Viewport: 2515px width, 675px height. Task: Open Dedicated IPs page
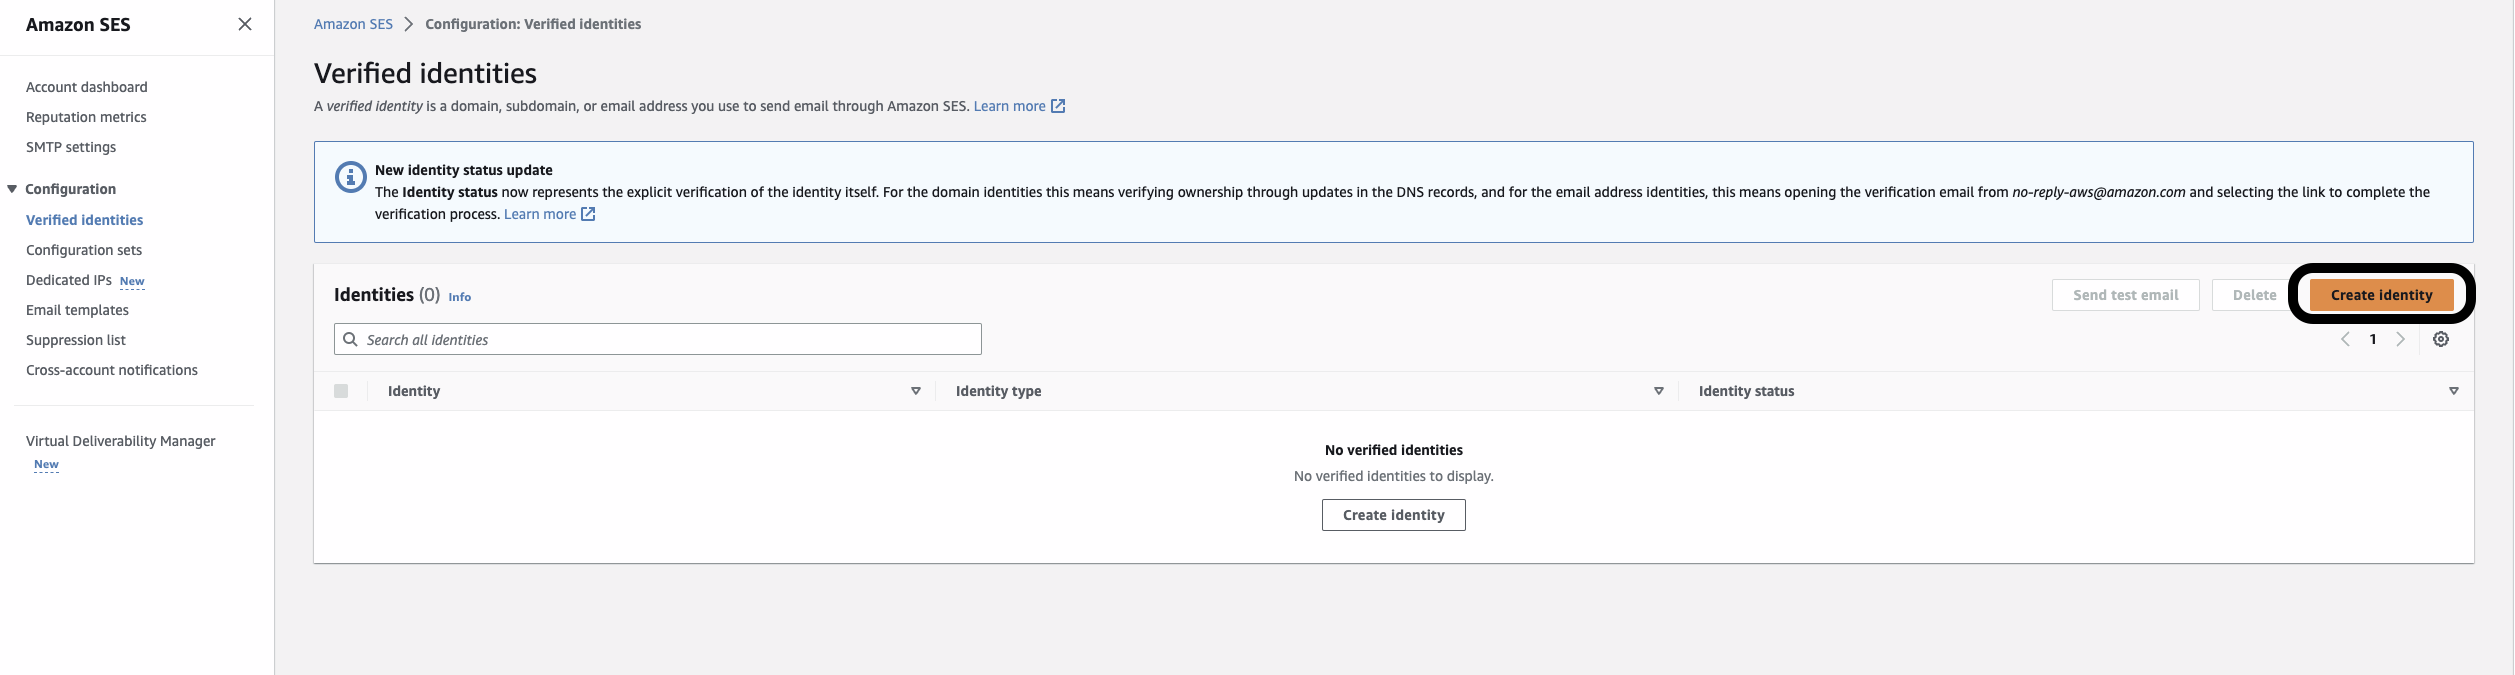point(69,280)
